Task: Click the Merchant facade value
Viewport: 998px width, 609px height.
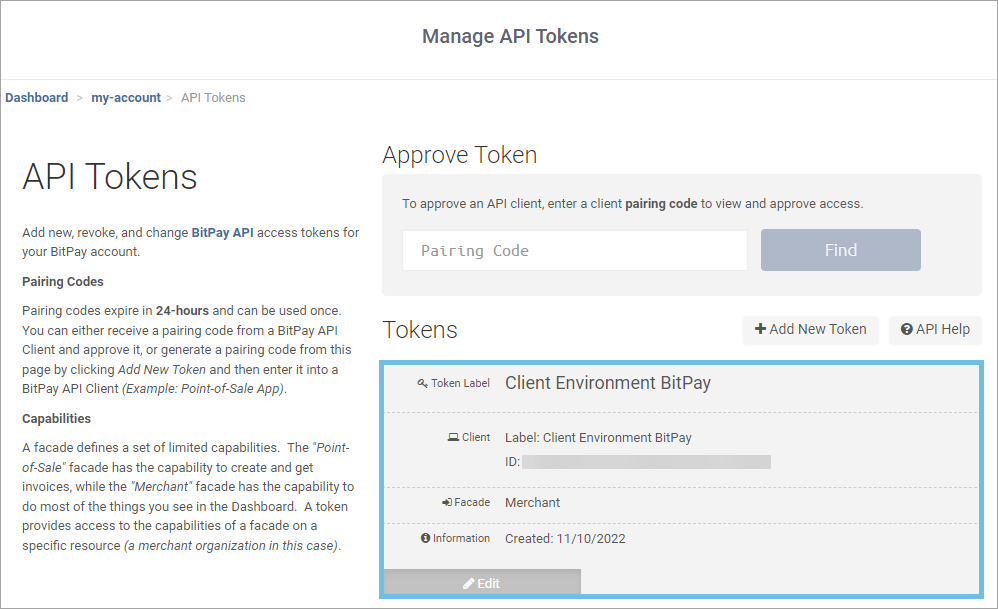Action: (532, 502)
